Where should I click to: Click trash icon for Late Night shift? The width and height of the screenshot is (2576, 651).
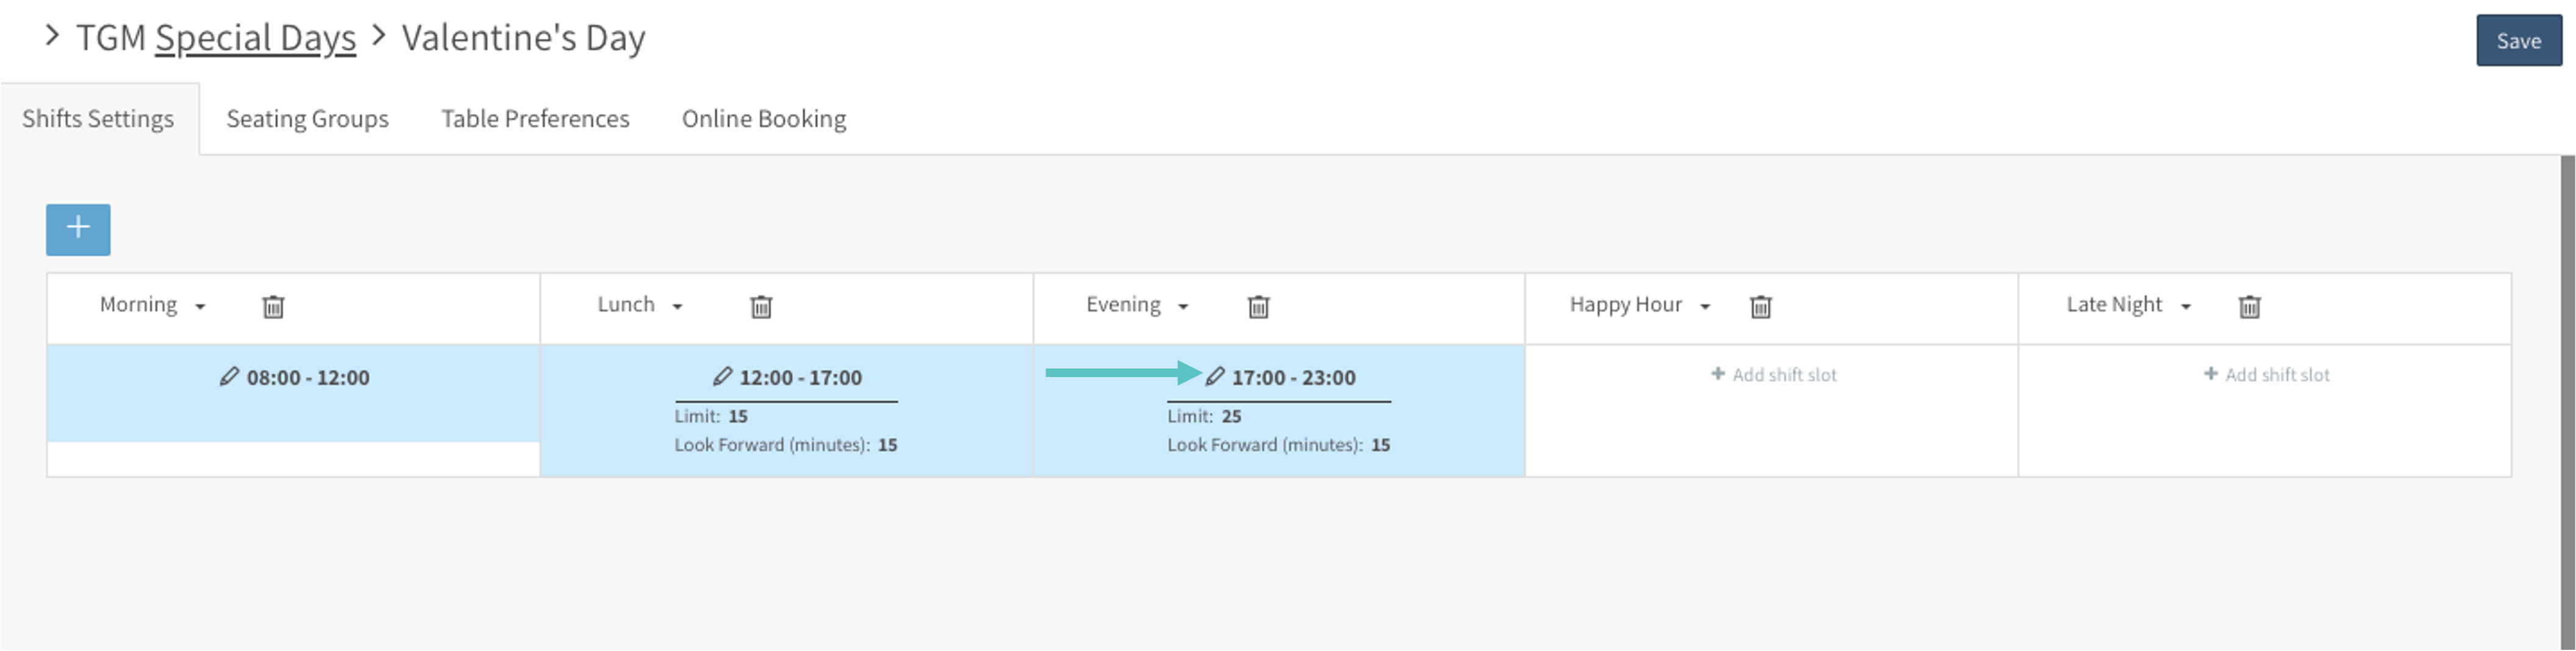(x=2249, y=306)
